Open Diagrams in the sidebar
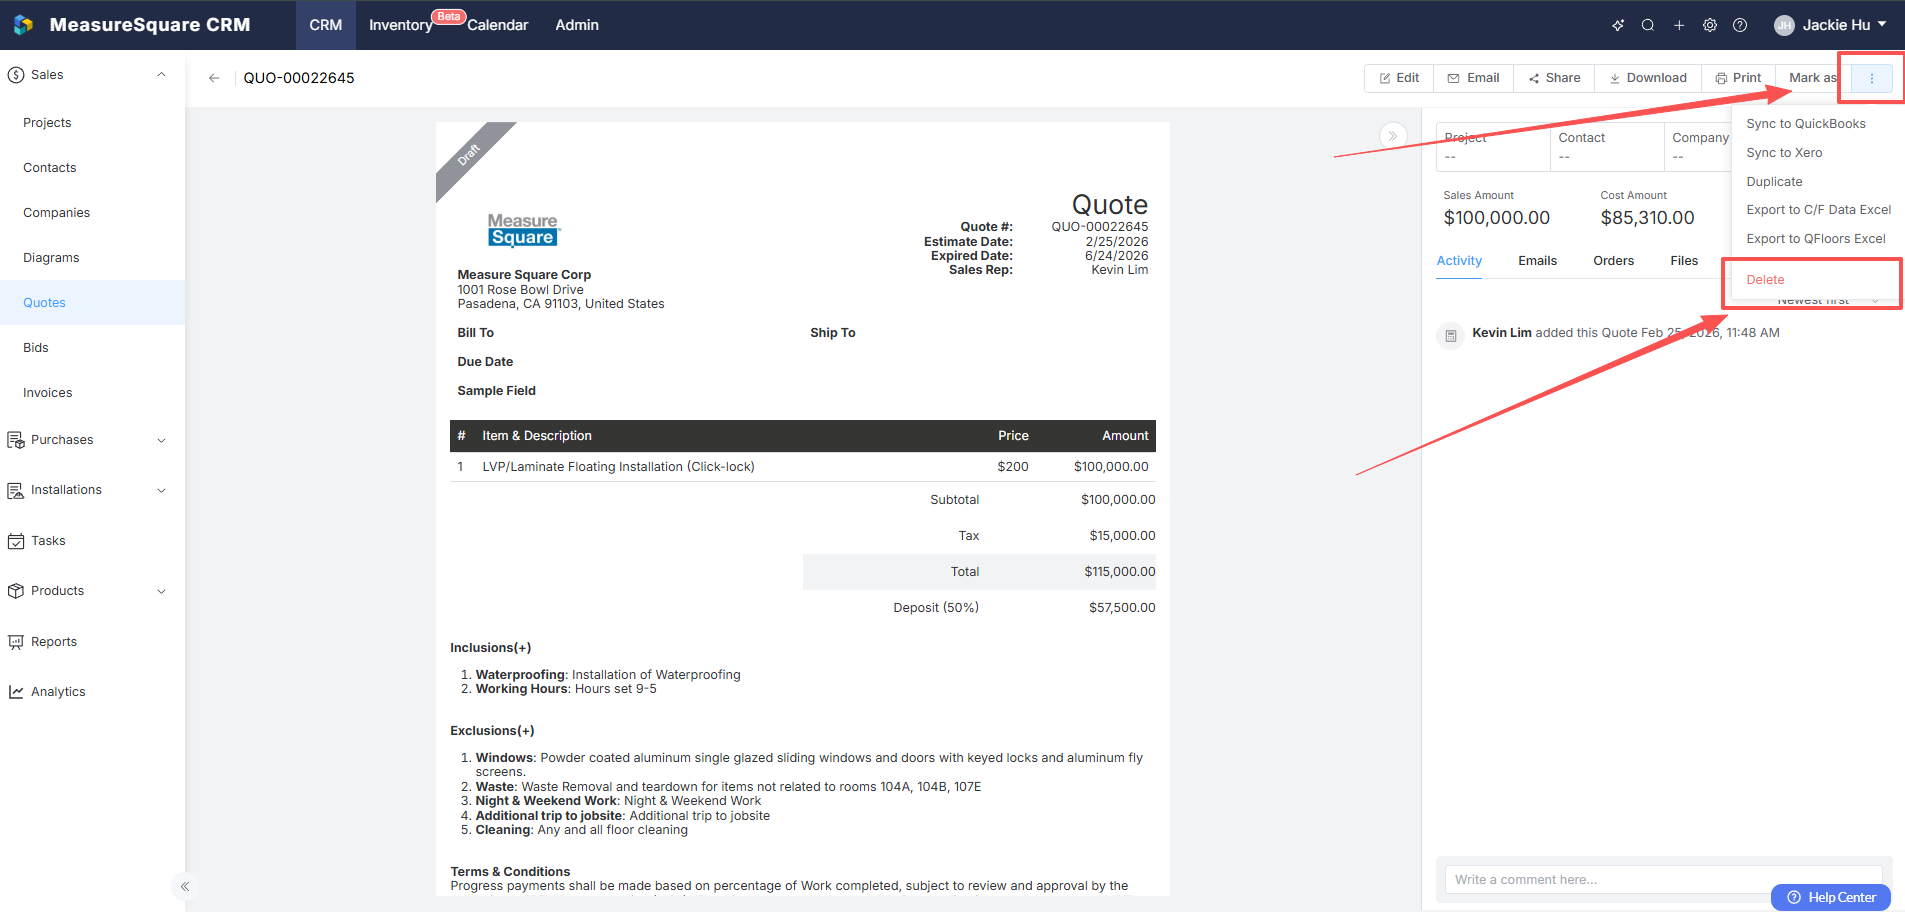The image size is (1905, 912). click(51, 258)
